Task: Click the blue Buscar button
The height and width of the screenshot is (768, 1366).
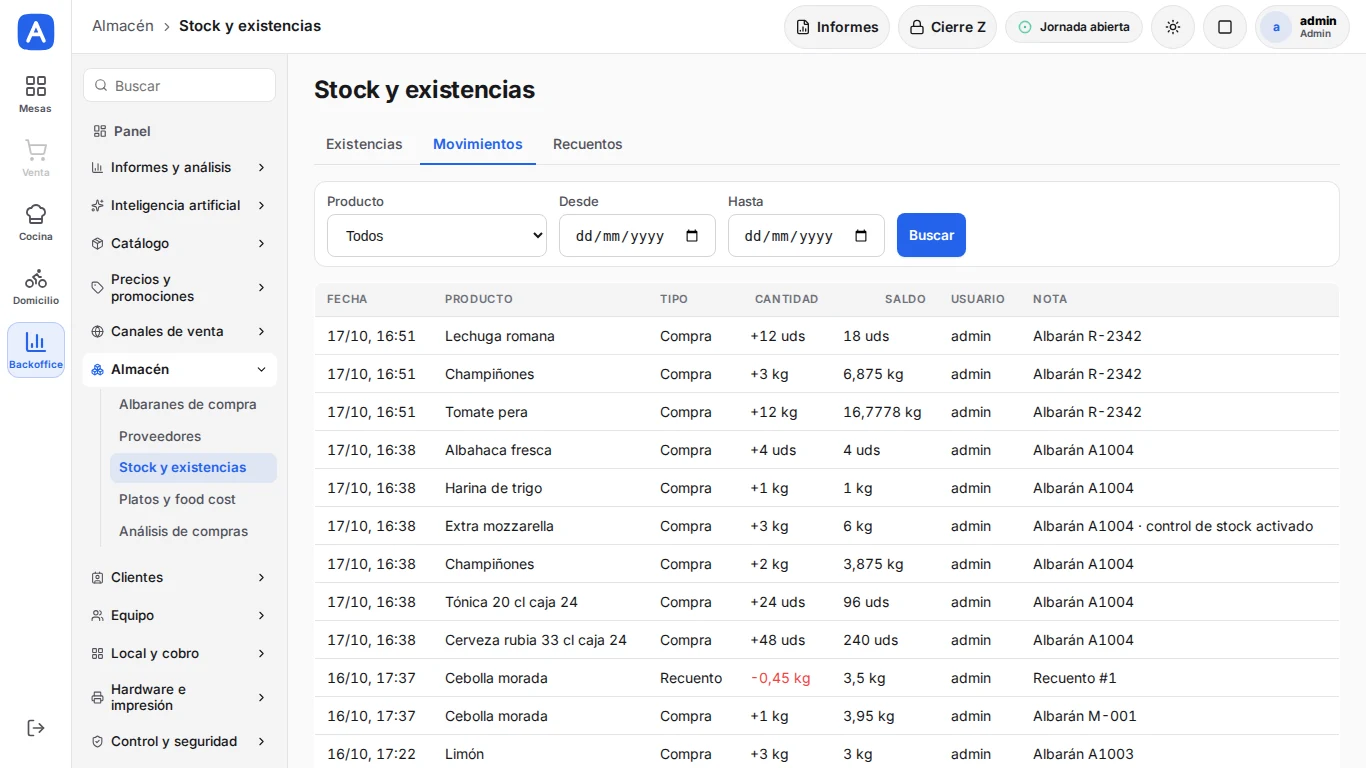Action: (931, 235)
